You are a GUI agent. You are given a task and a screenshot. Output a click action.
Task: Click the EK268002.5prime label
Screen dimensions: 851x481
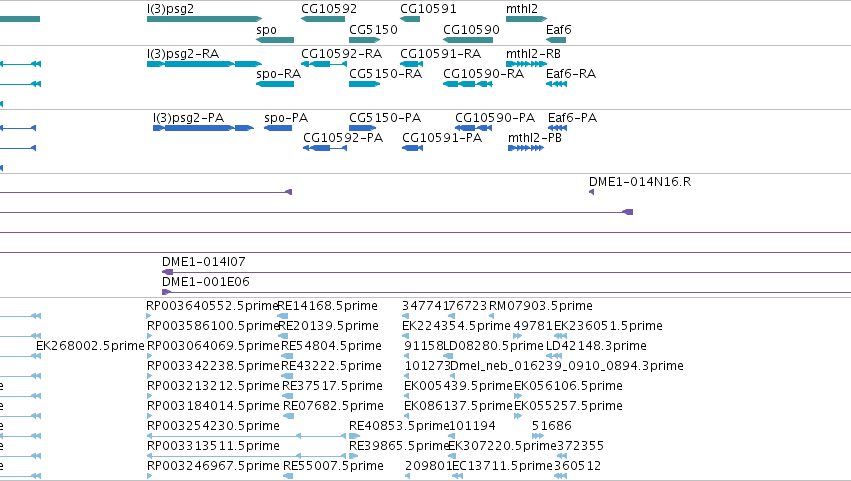(90, 346)
